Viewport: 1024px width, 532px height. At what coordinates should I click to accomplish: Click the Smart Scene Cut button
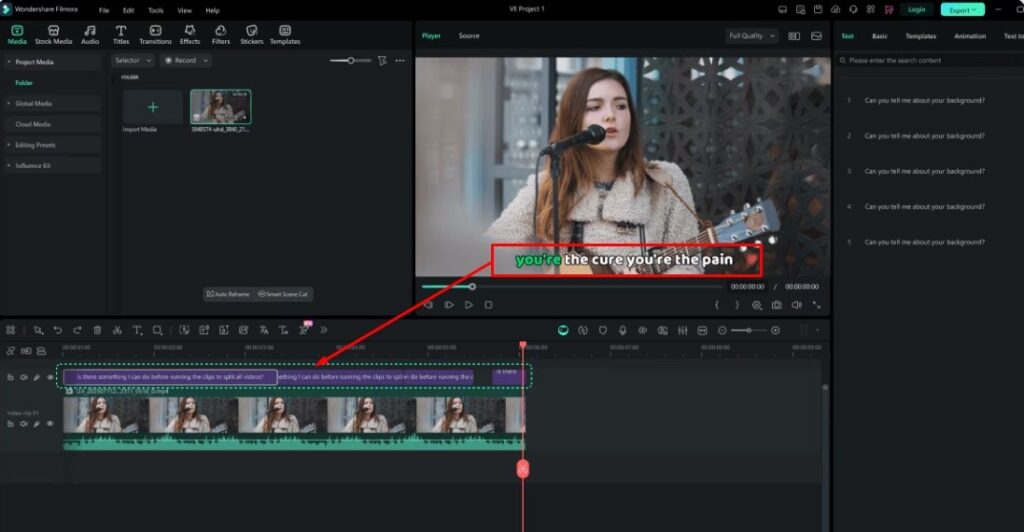283,294
